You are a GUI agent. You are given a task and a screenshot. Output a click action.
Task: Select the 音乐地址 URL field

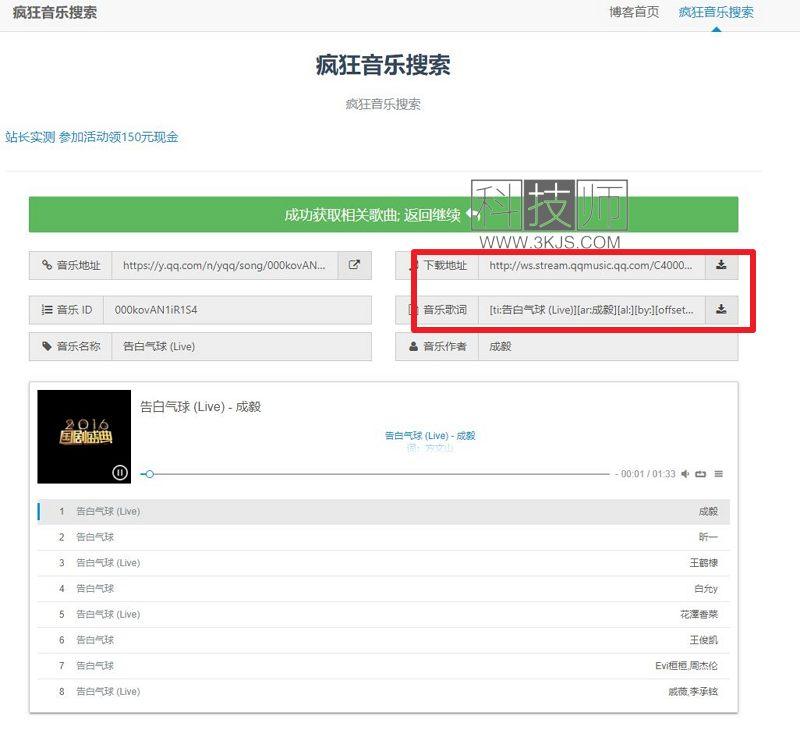coord(224,265)
